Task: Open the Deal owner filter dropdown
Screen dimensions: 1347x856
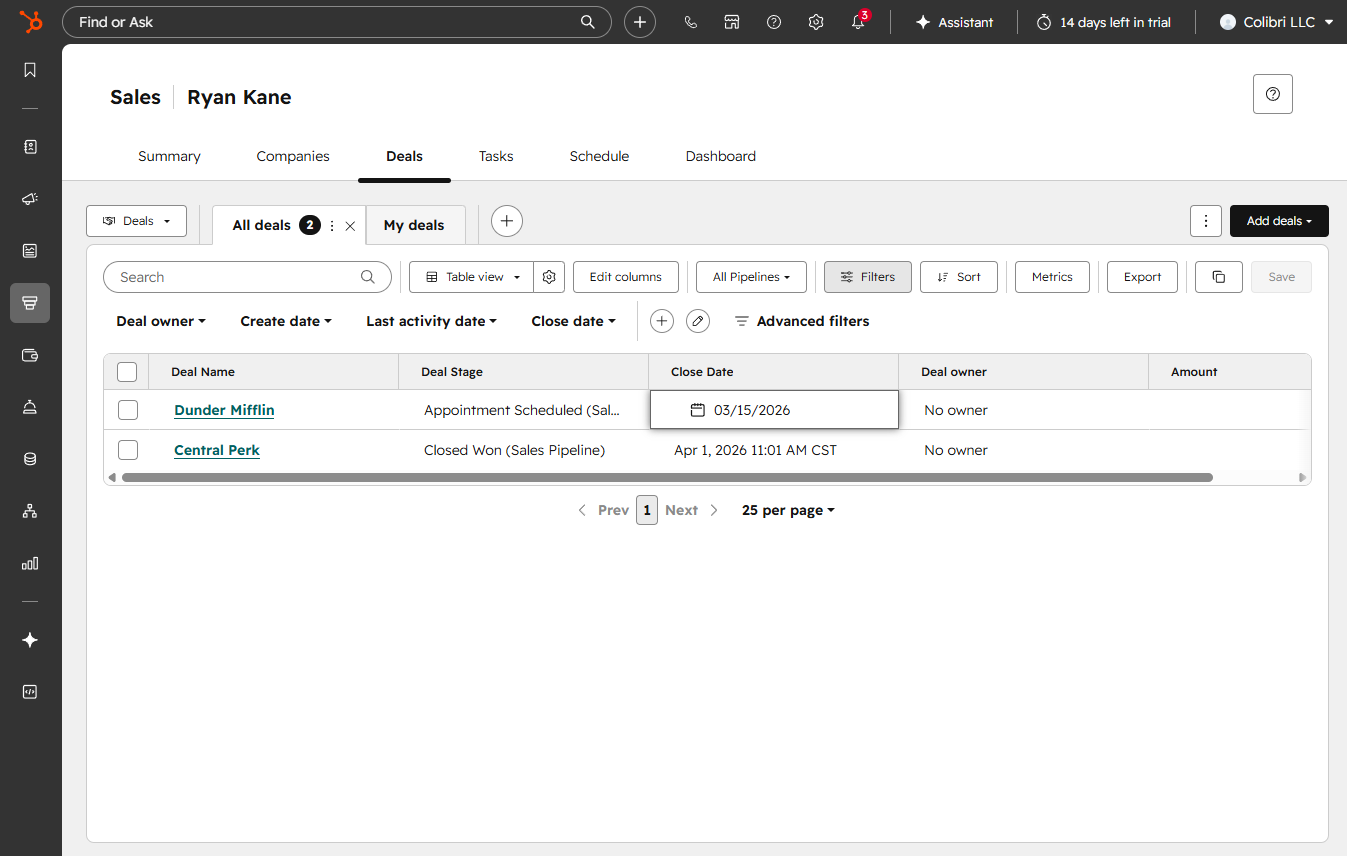Action: [160, 320]
